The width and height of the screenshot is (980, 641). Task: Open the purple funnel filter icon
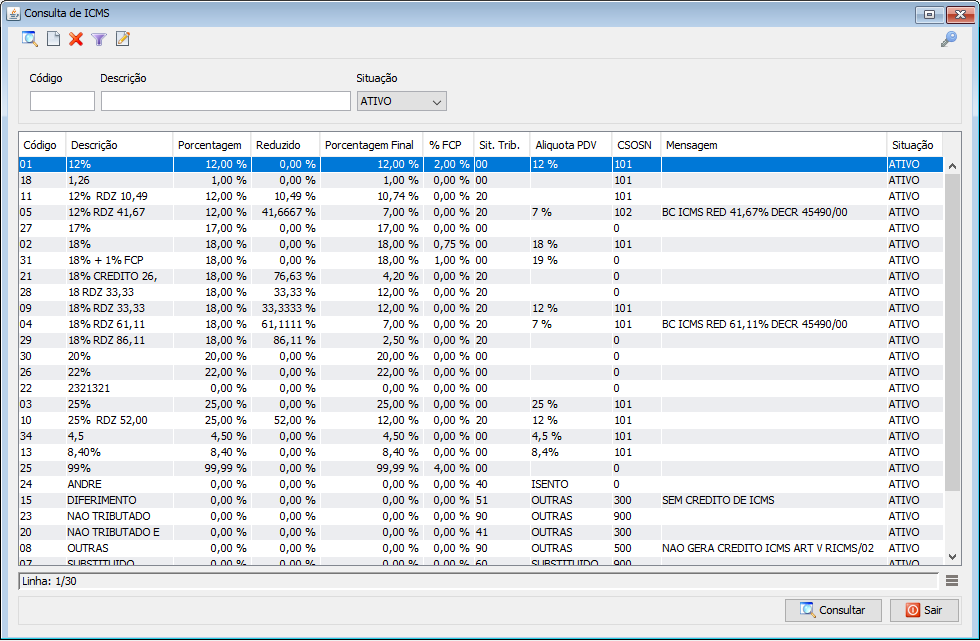point(99,39)
